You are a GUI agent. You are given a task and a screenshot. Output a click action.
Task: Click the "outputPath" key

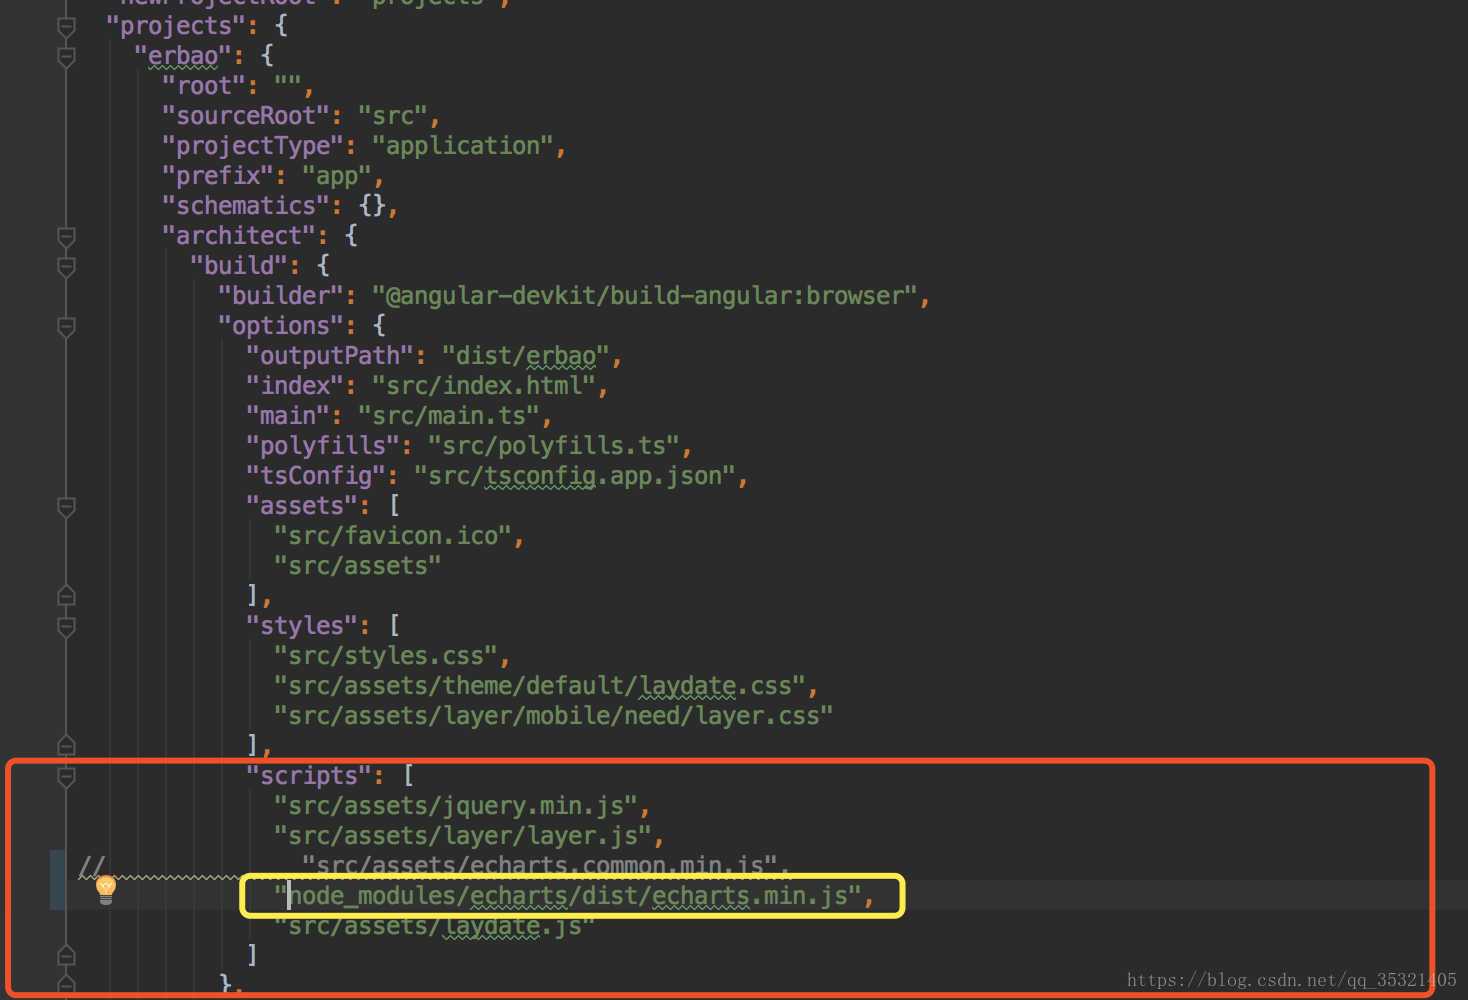click(x=329, y=356)
